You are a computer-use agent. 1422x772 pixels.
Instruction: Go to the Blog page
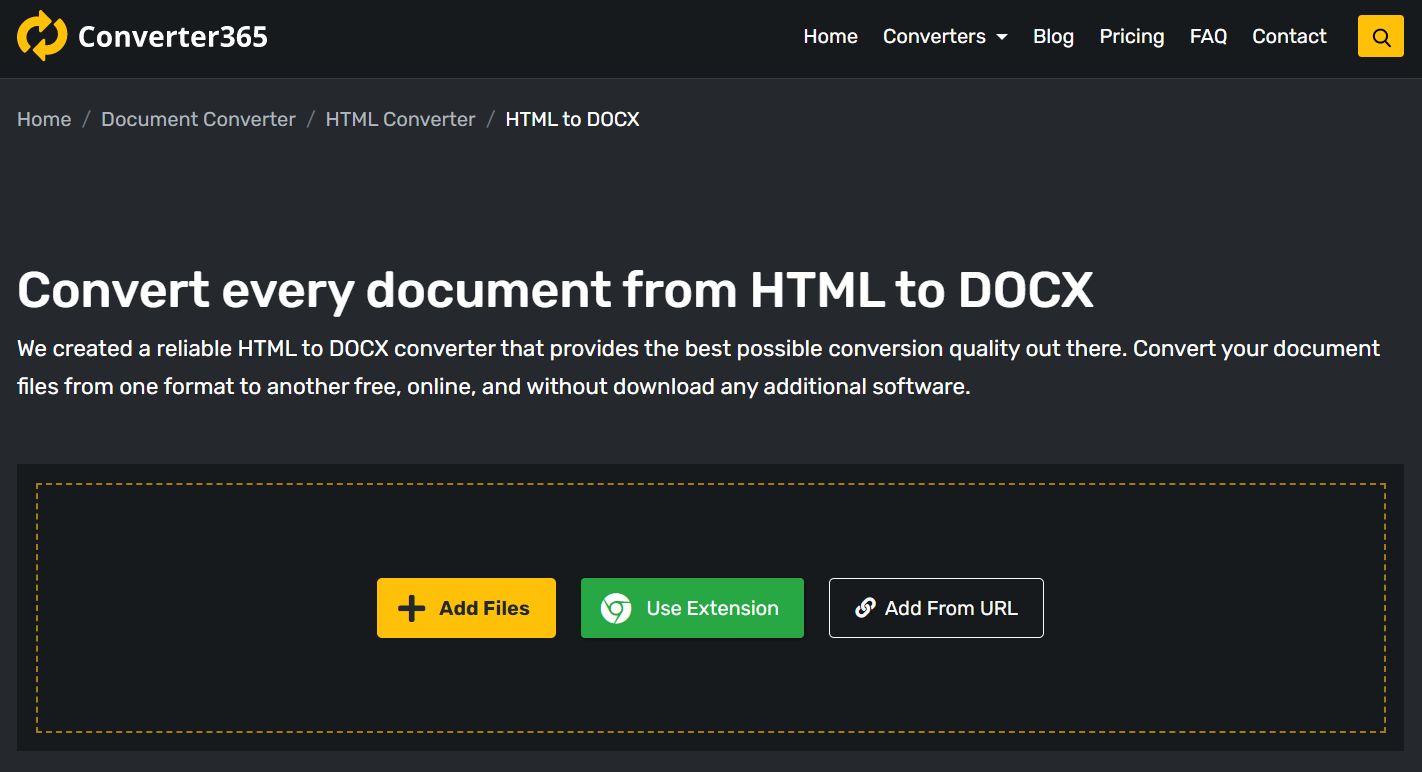1053,37
